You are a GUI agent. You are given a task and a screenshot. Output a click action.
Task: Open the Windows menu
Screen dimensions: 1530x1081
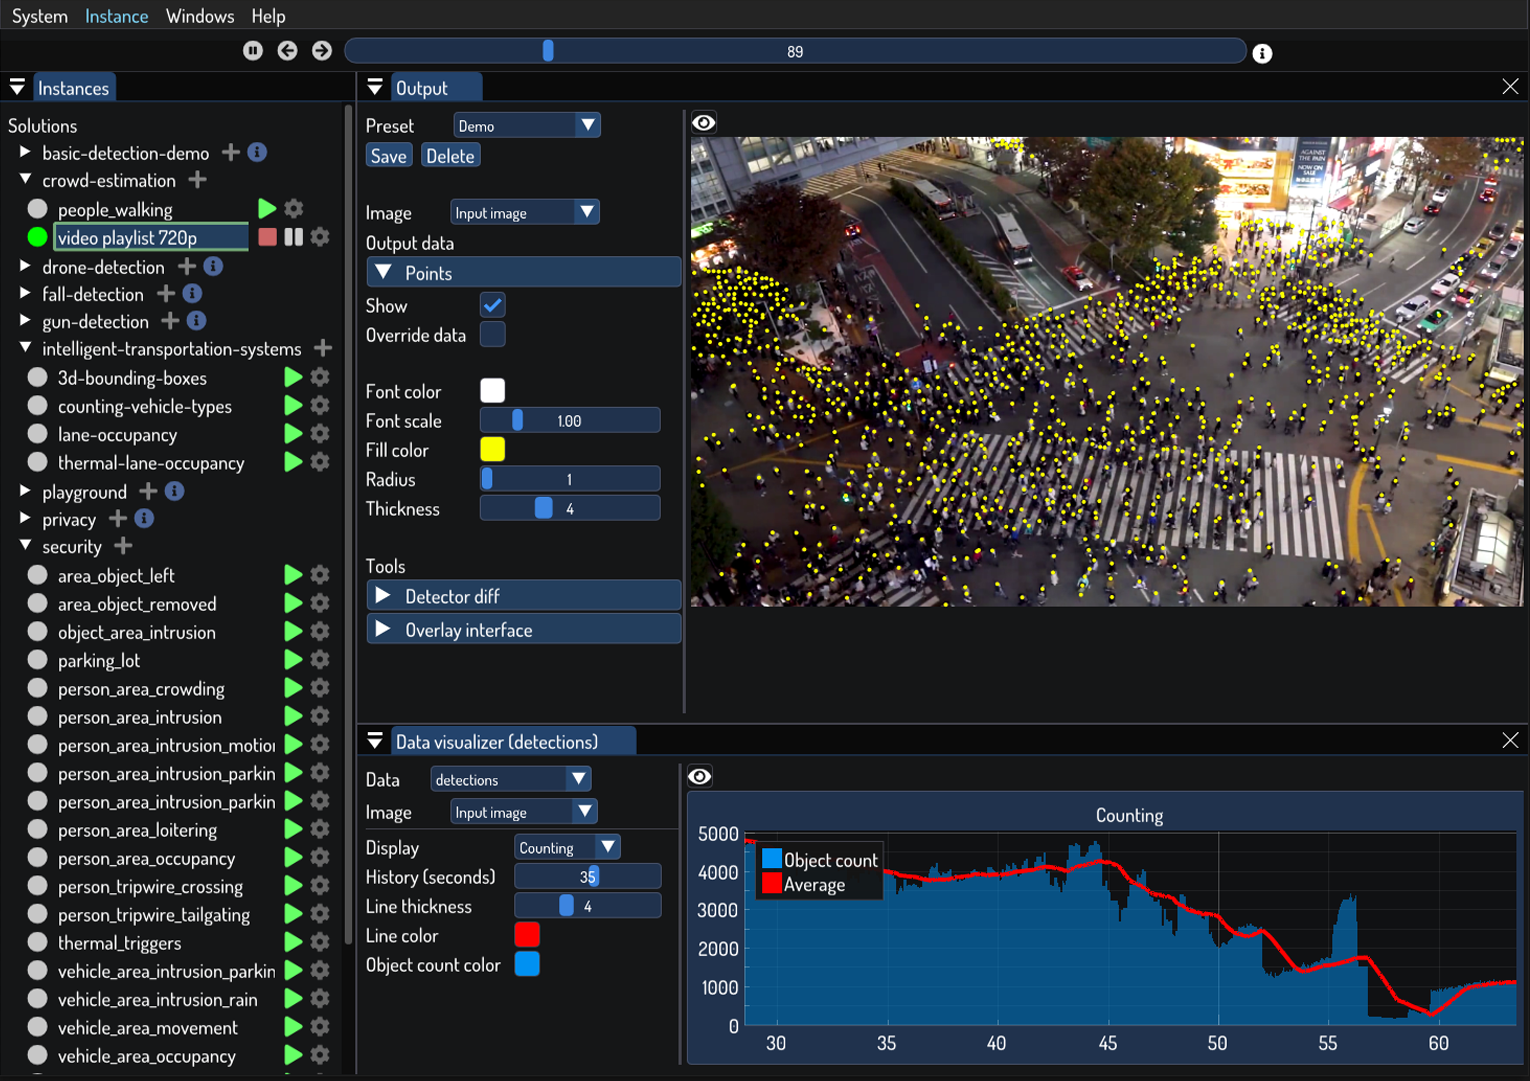pos(199,15)
